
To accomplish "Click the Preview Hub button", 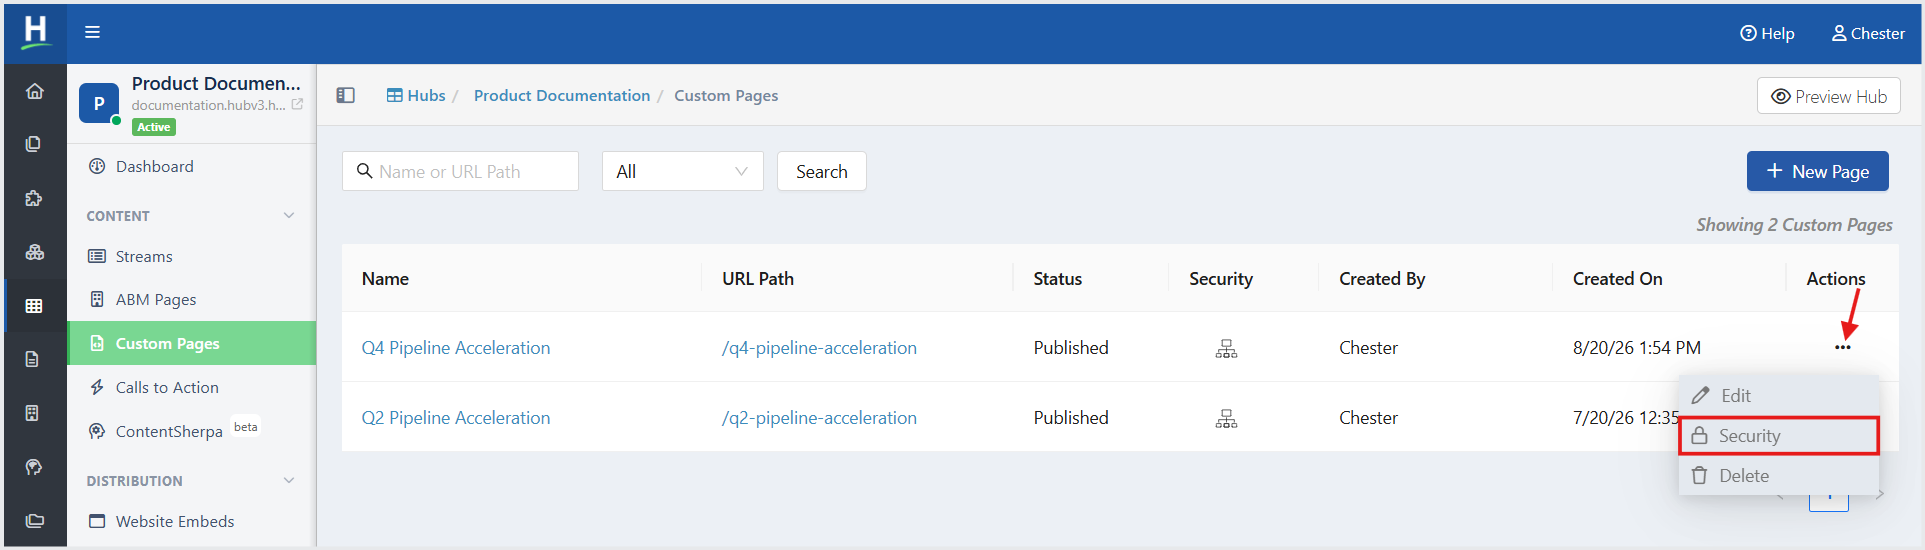I will (1828, 96).
